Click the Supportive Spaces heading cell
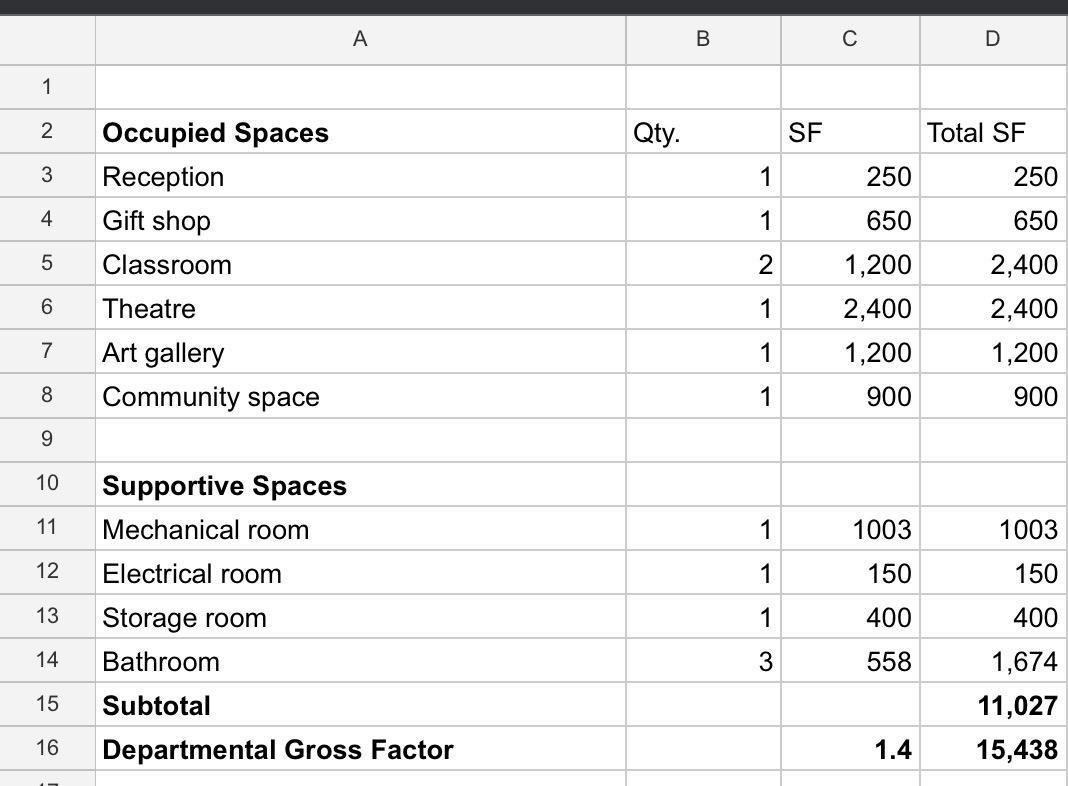This screenshot has height=786, width=1068. (360, 486)
